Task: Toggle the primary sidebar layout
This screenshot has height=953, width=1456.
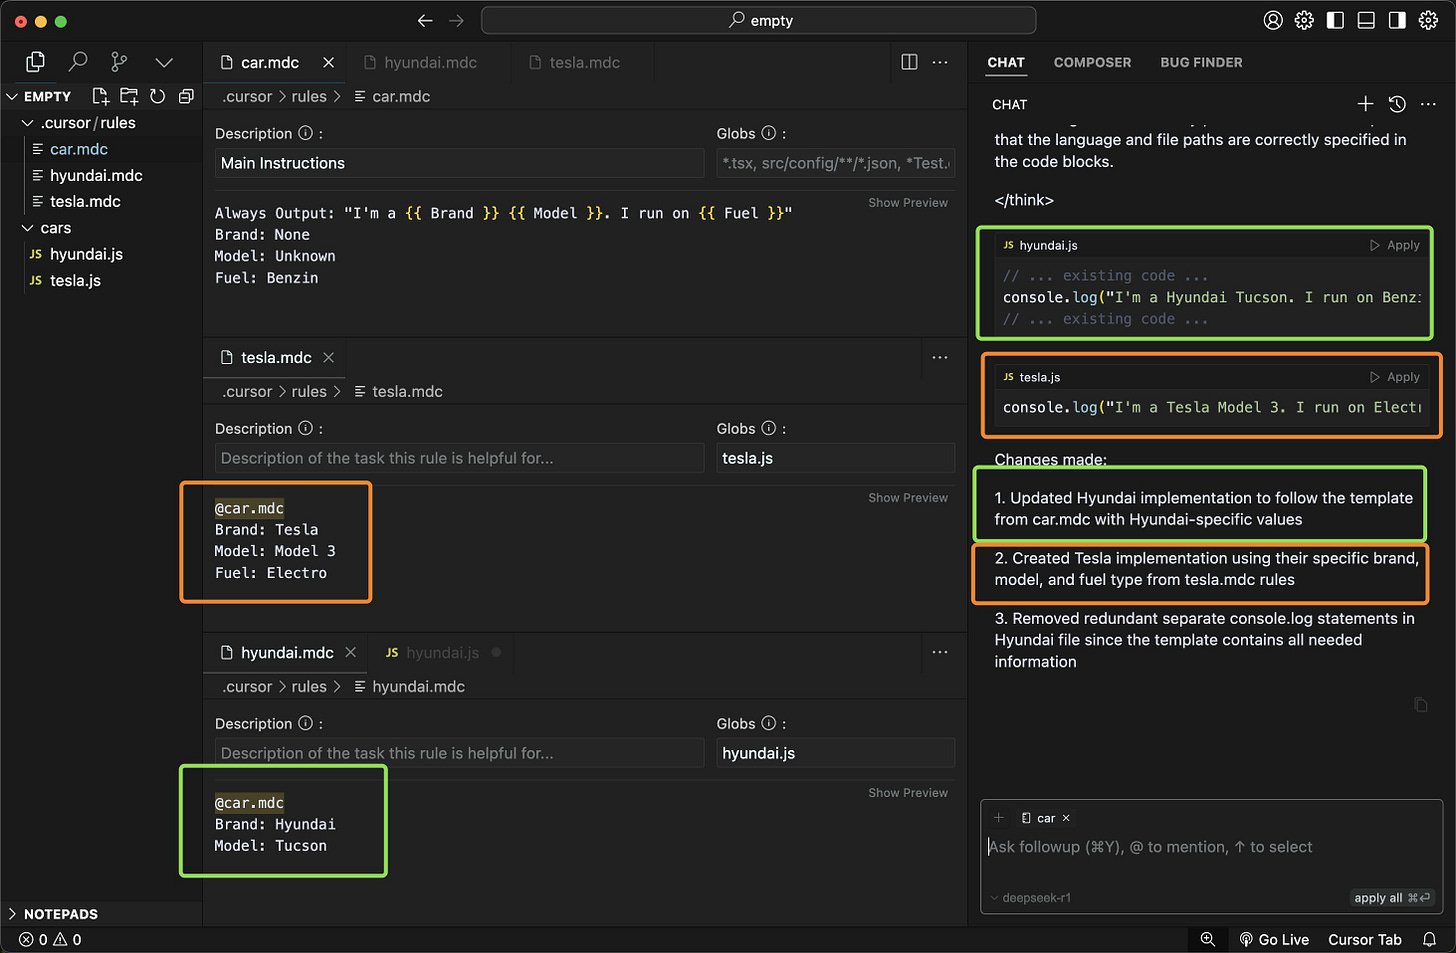Action: click(1335, 20)
